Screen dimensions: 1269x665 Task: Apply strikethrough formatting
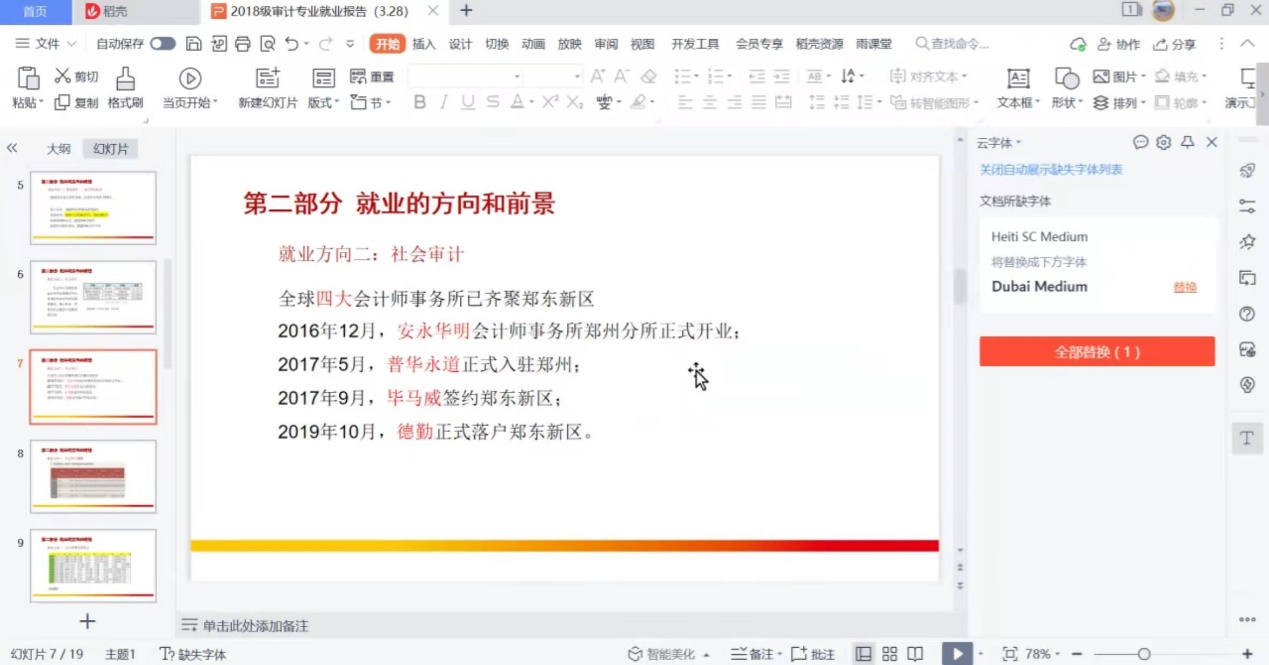click(493, 102)
